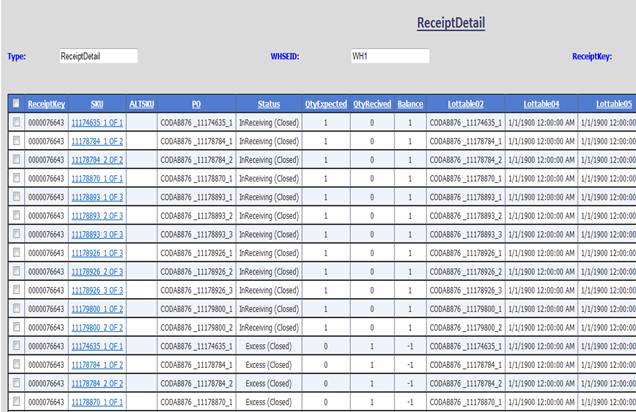Open SKU 11174635 1 OF 1 in Excess row
Image resolution: width=636 pixels, height=412 pixels.
tap(97, 346)
